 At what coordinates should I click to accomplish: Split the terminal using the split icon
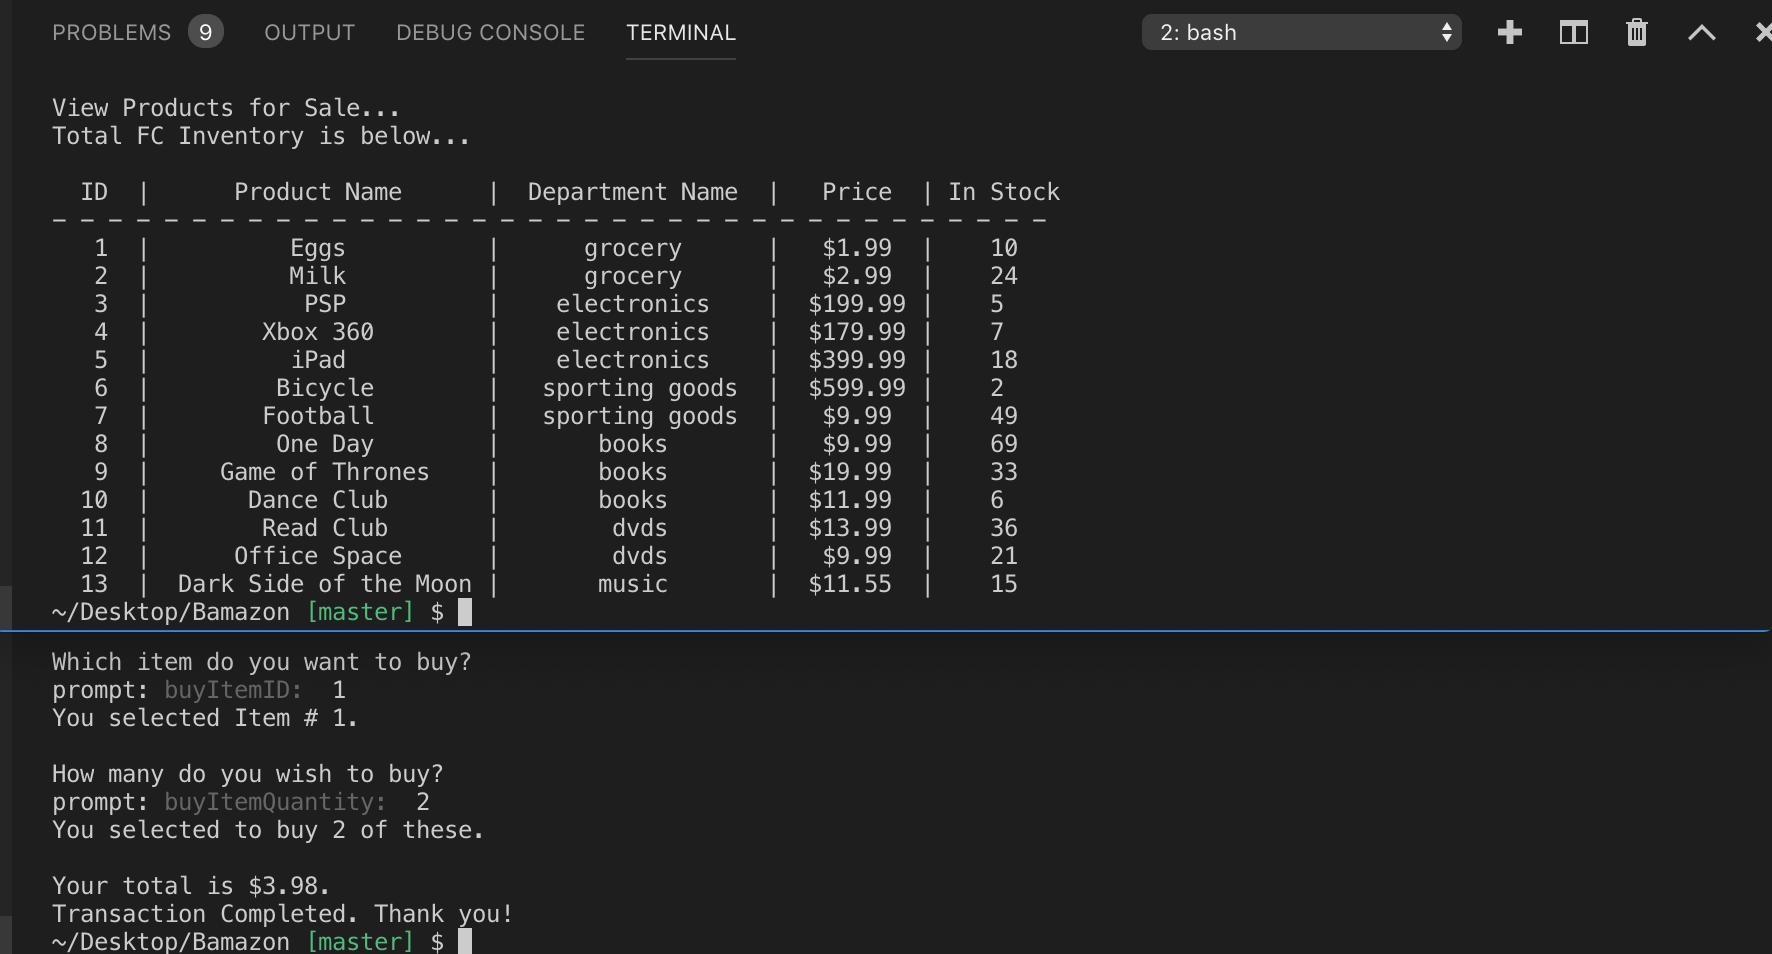1573,33
